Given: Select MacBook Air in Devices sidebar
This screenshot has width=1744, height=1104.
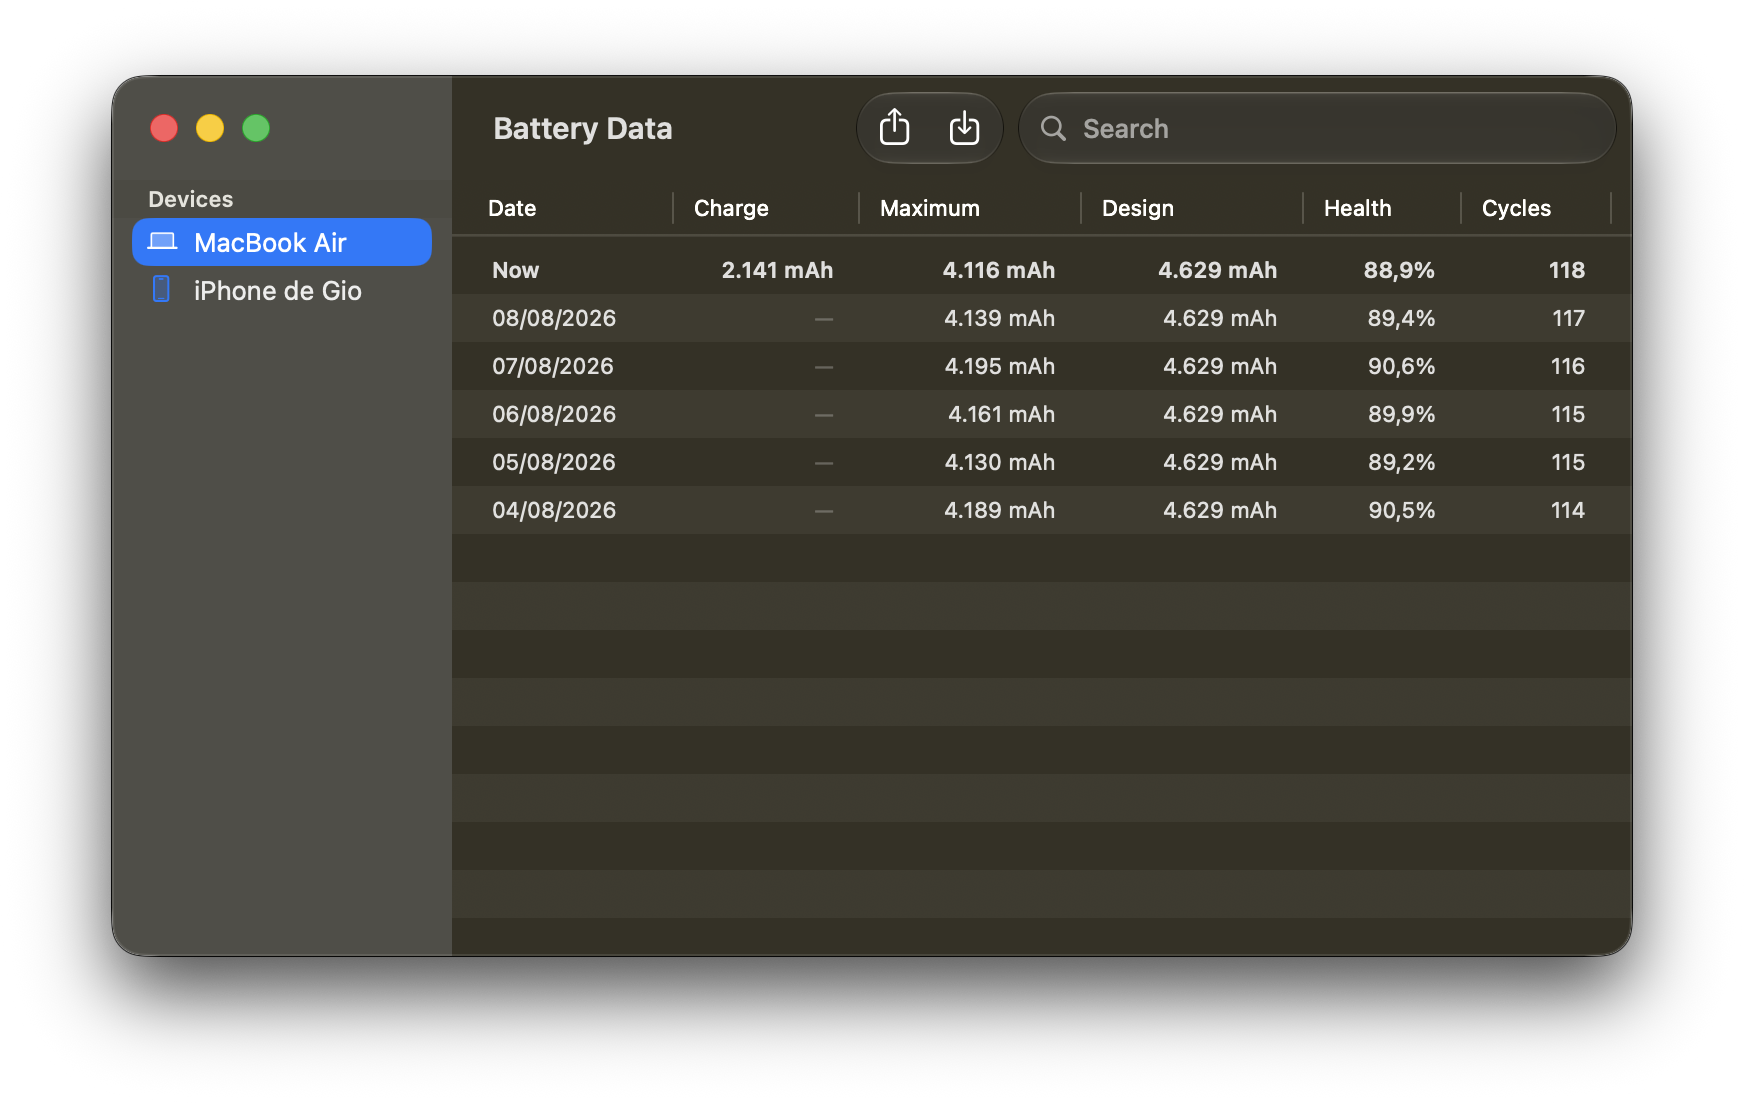Looking at the screenshot, I should coord(282,242).
